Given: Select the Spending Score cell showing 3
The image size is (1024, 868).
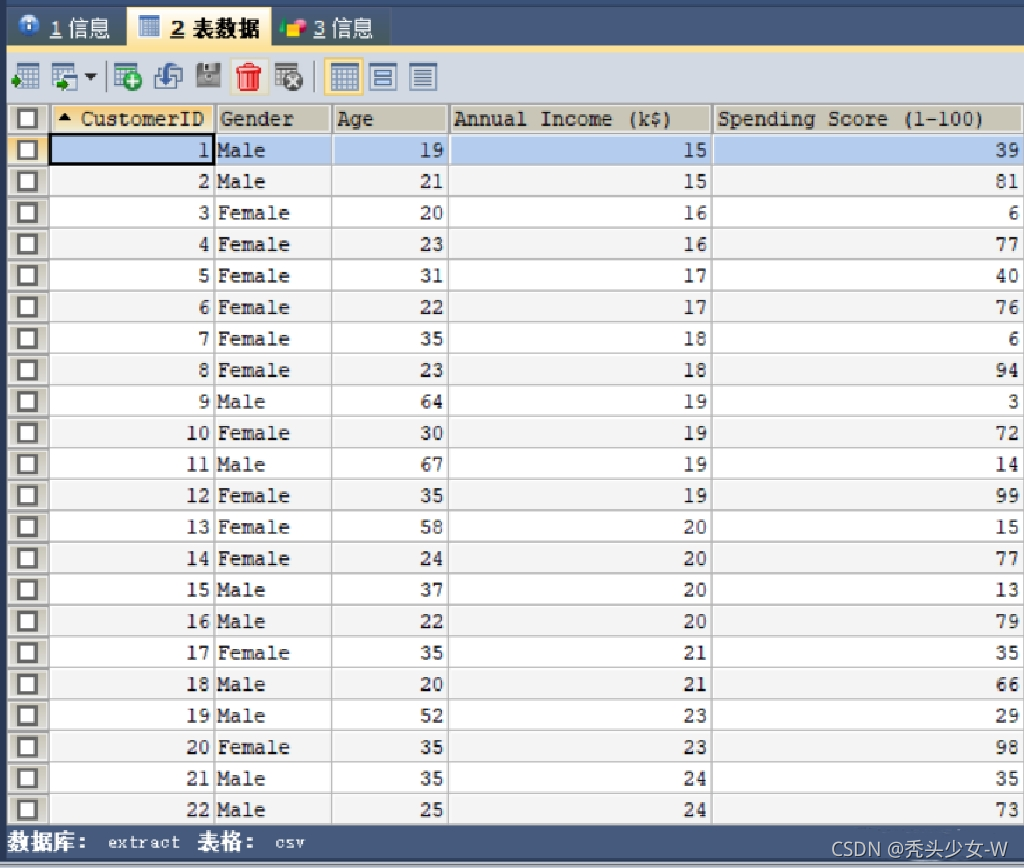Looking at the screenshot, I should (868, 401).
